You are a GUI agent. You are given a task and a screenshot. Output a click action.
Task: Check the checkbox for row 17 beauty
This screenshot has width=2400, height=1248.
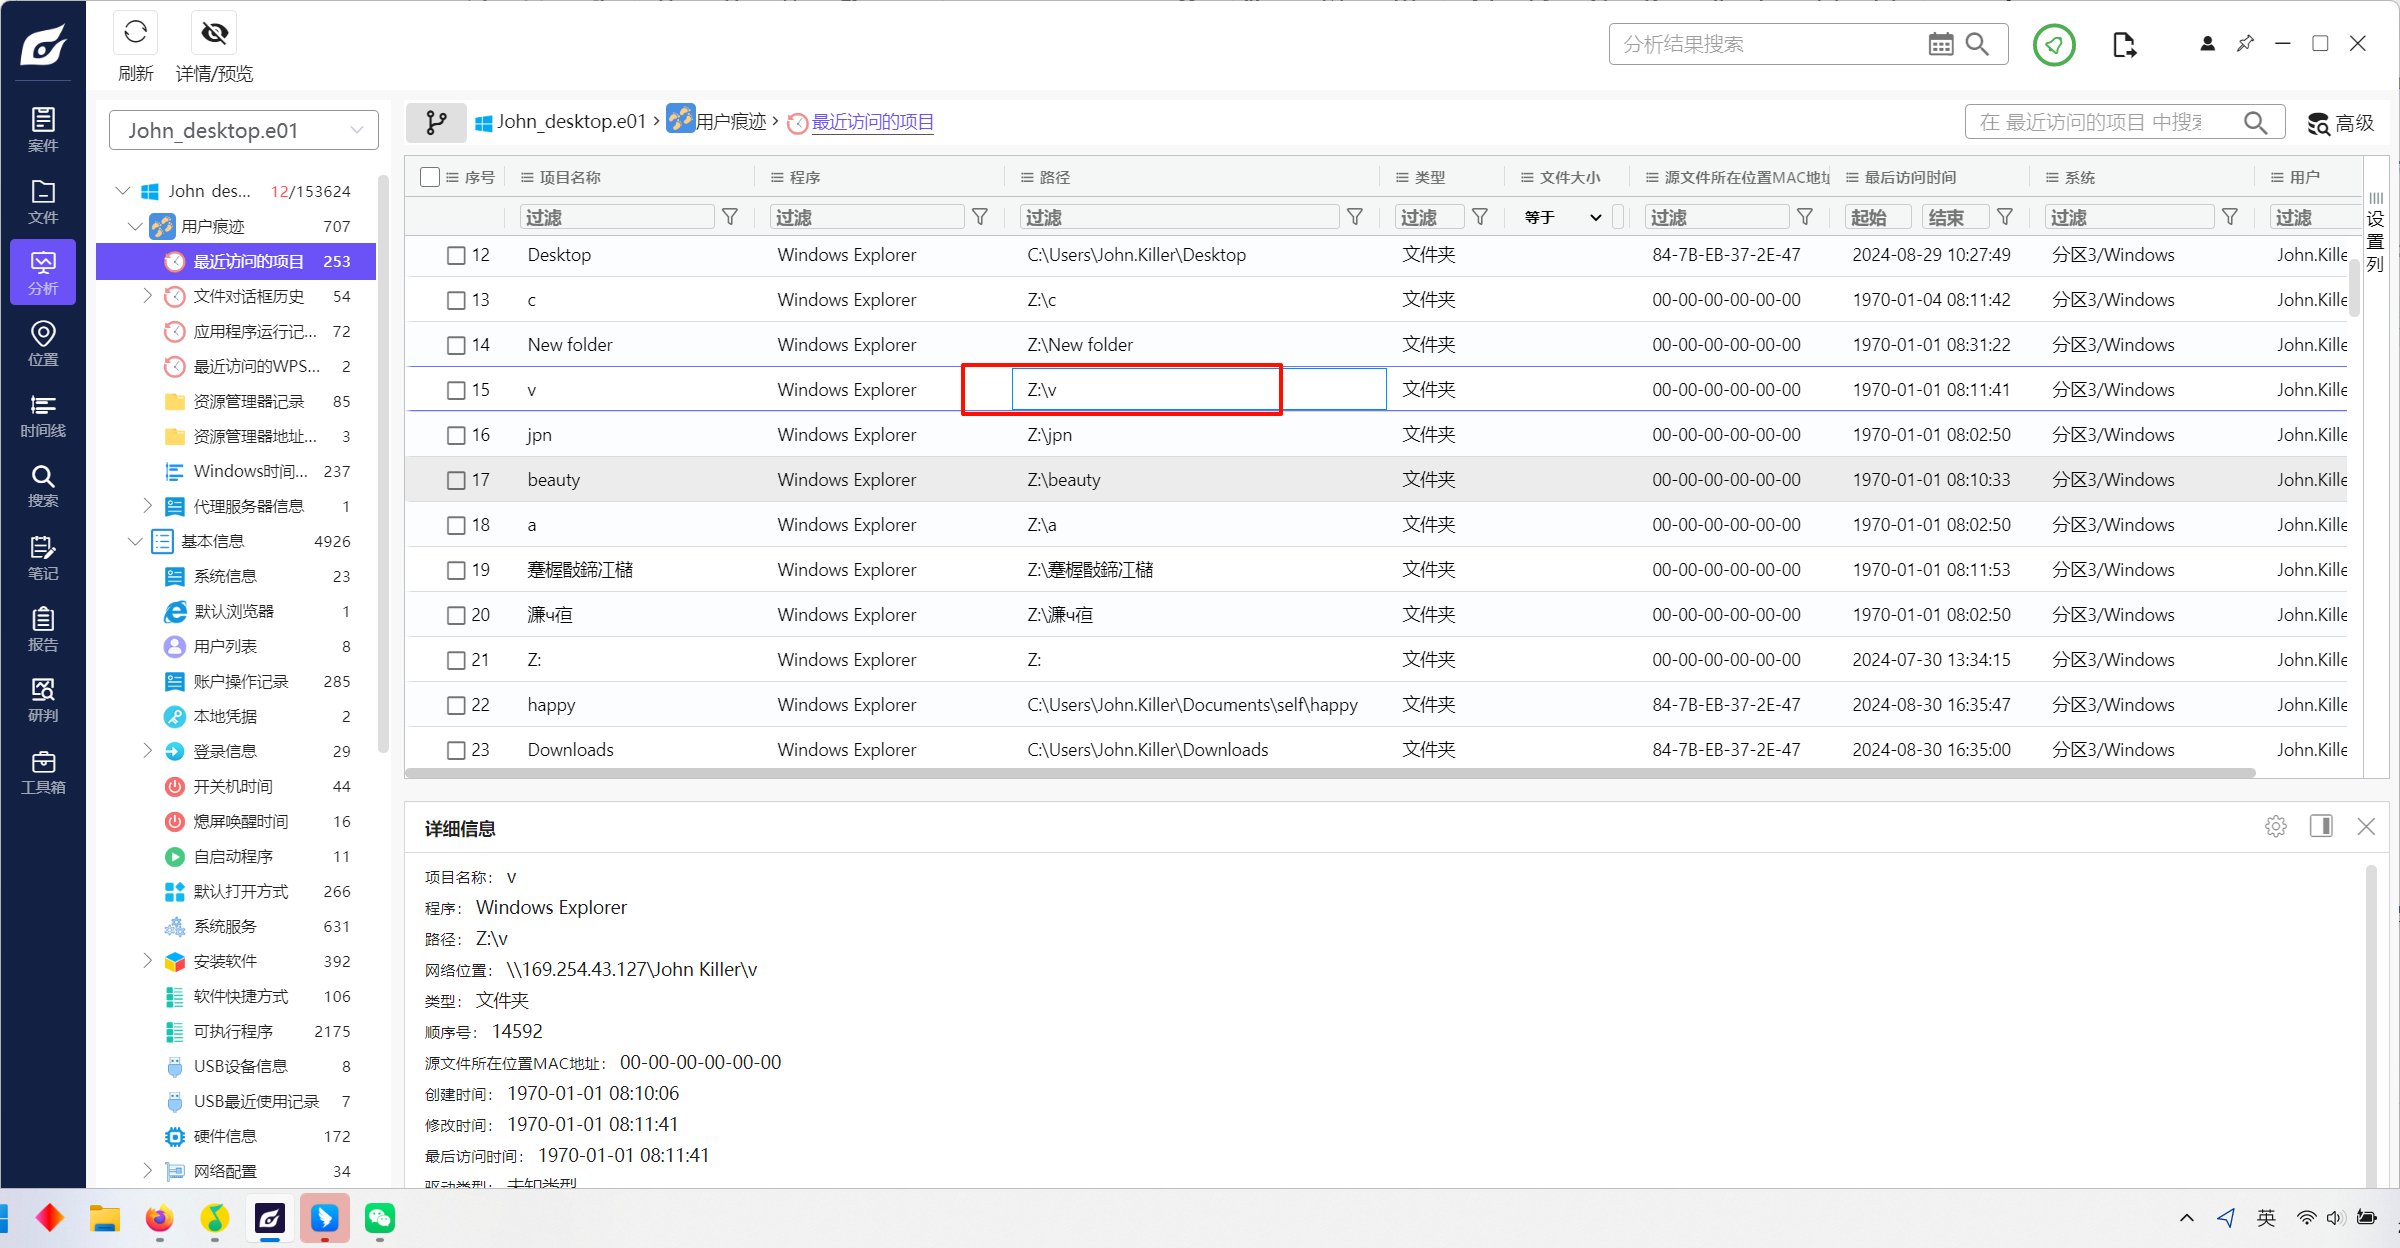(456, 480)
